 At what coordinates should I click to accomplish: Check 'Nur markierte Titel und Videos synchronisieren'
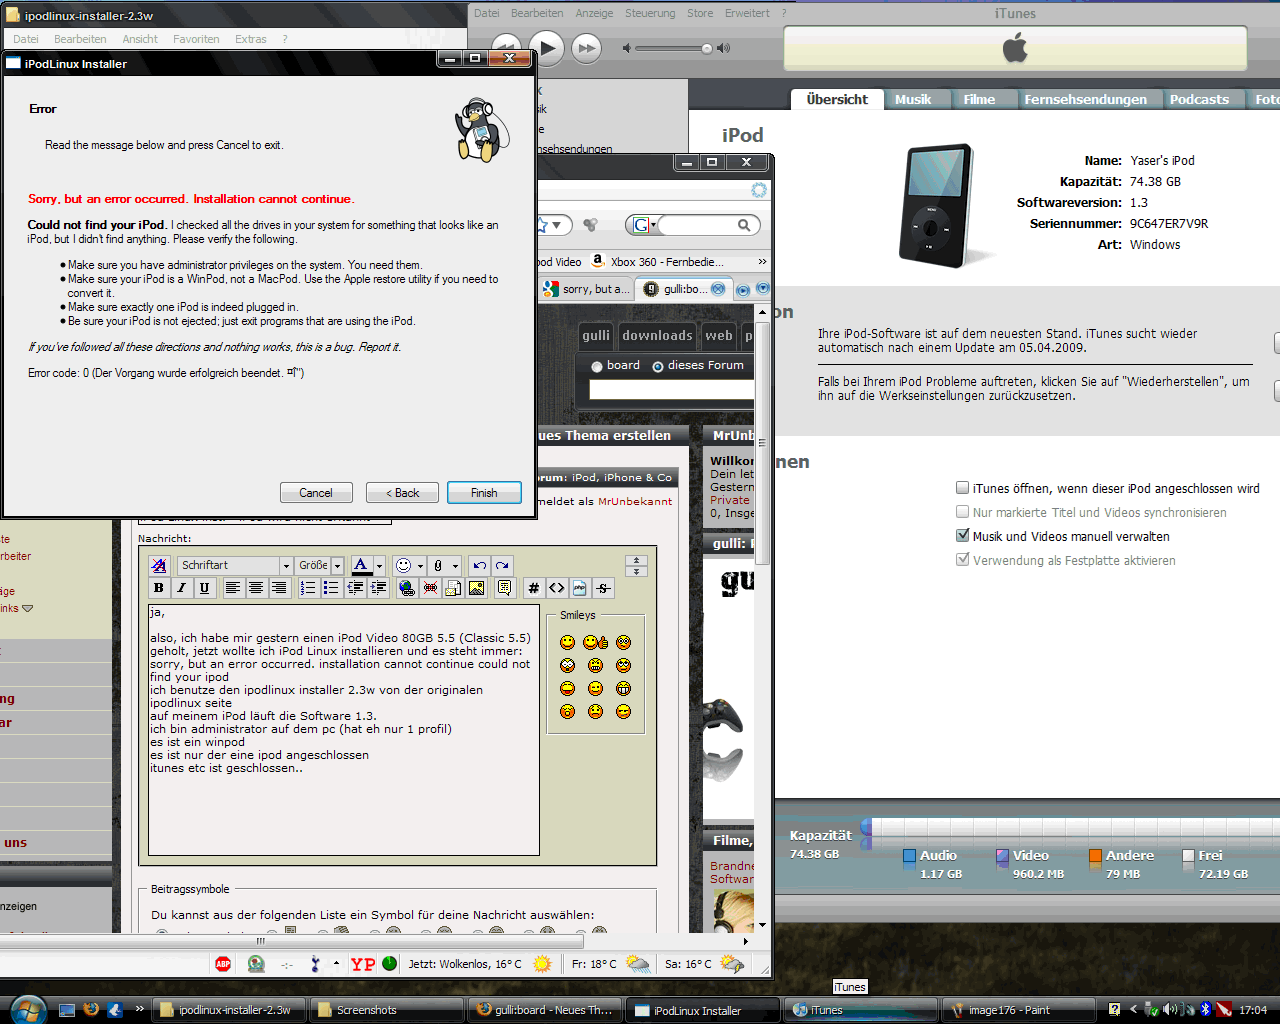(x=962, y=512)
